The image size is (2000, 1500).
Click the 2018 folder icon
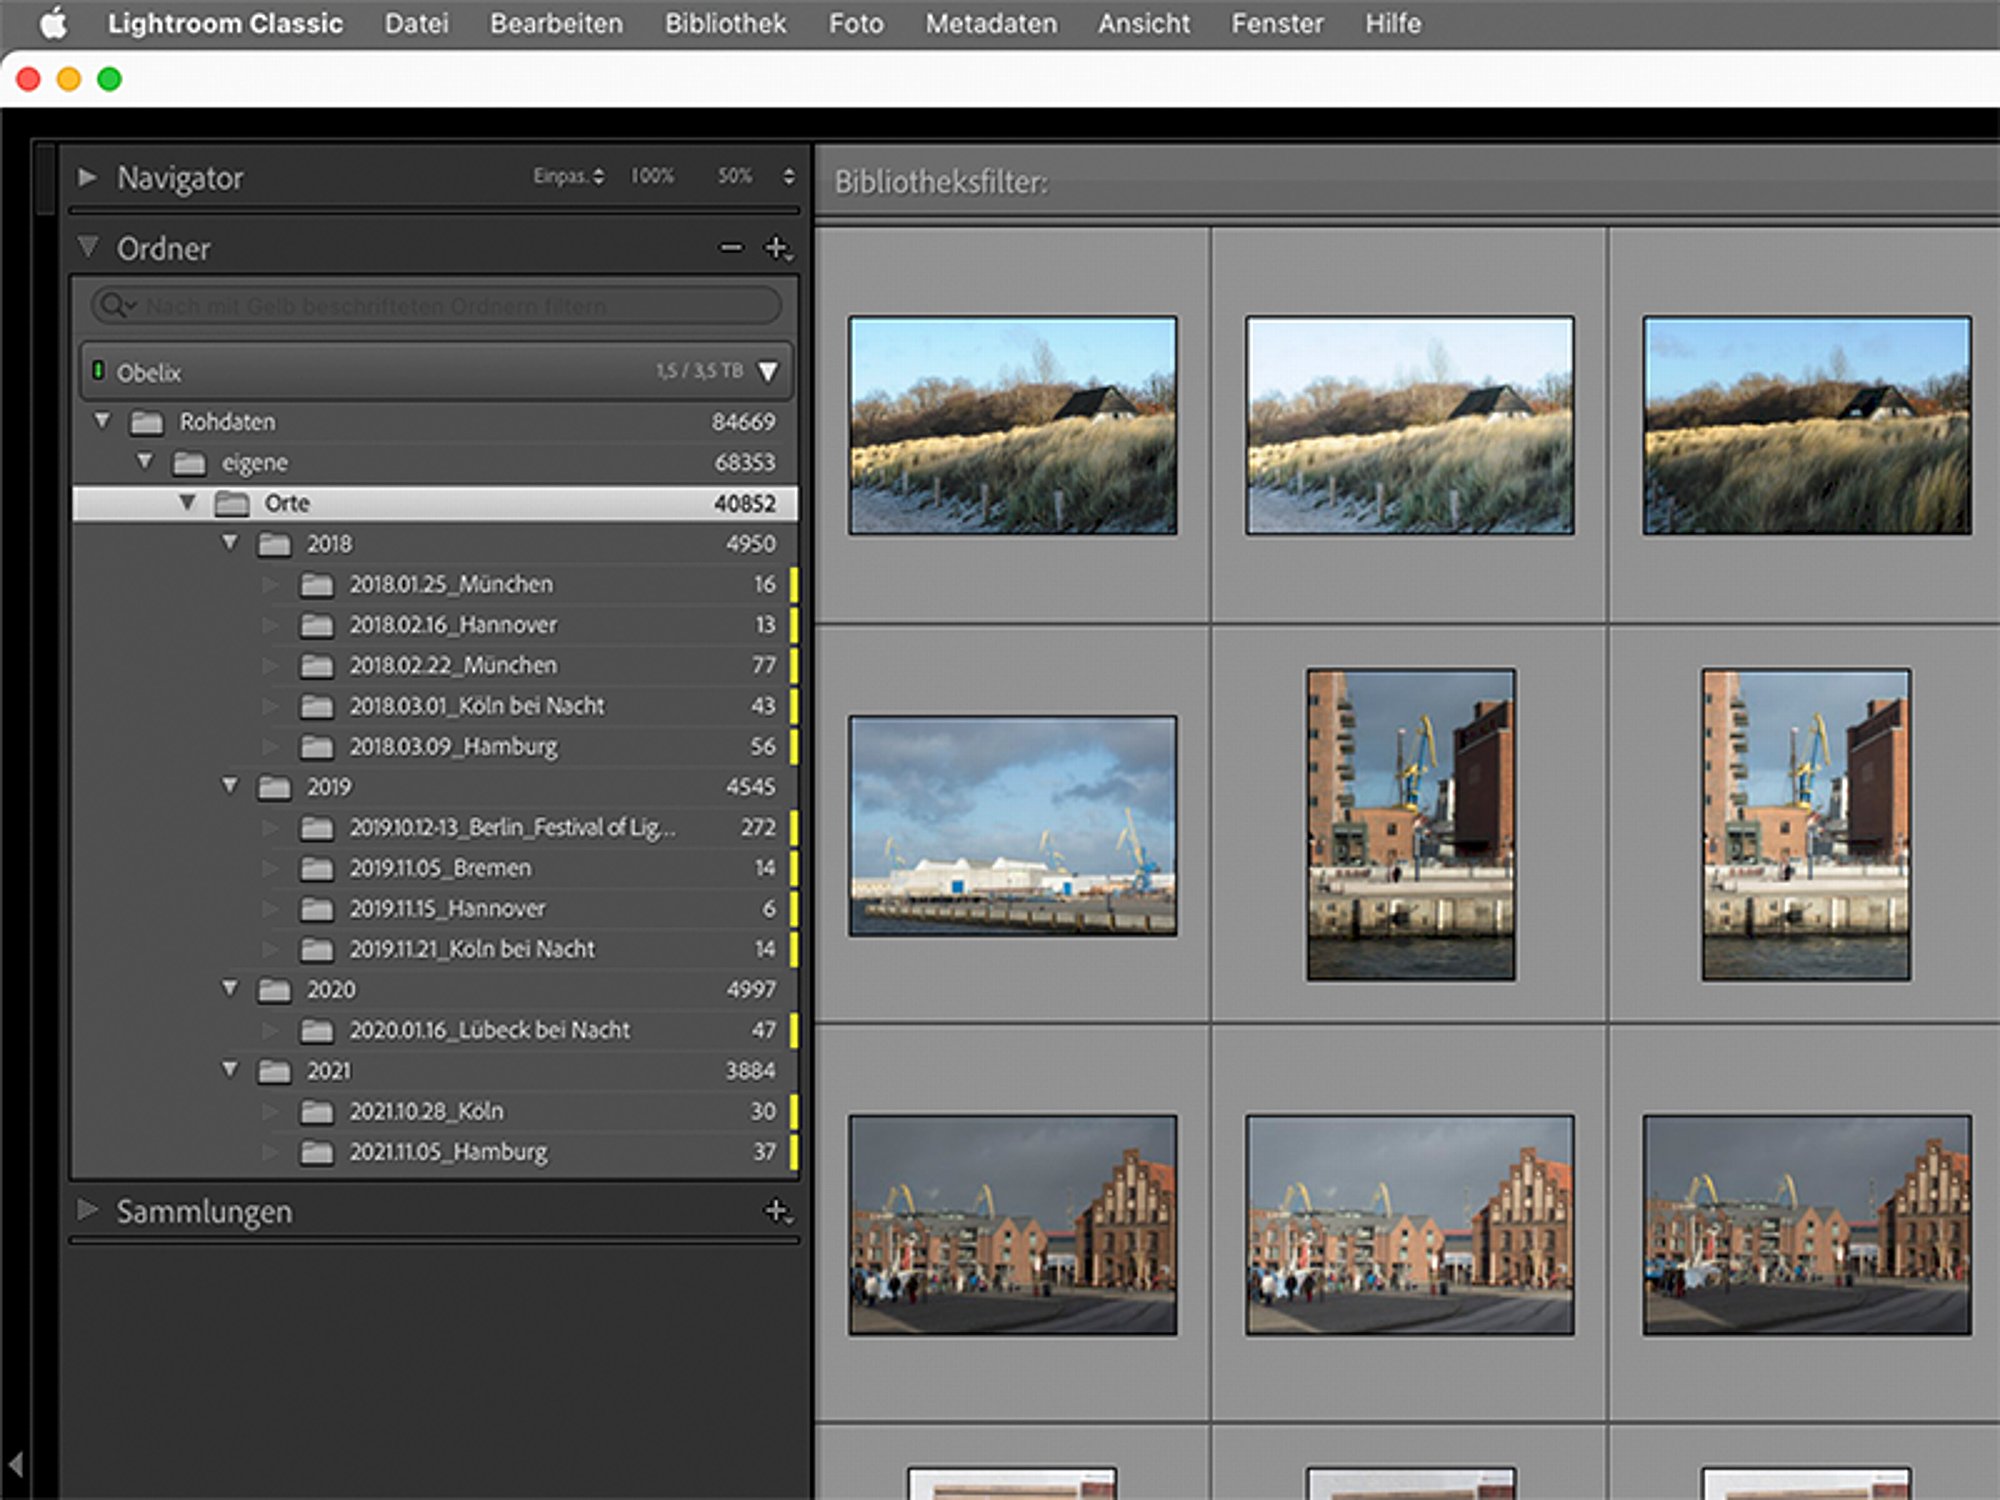point(274,544)
